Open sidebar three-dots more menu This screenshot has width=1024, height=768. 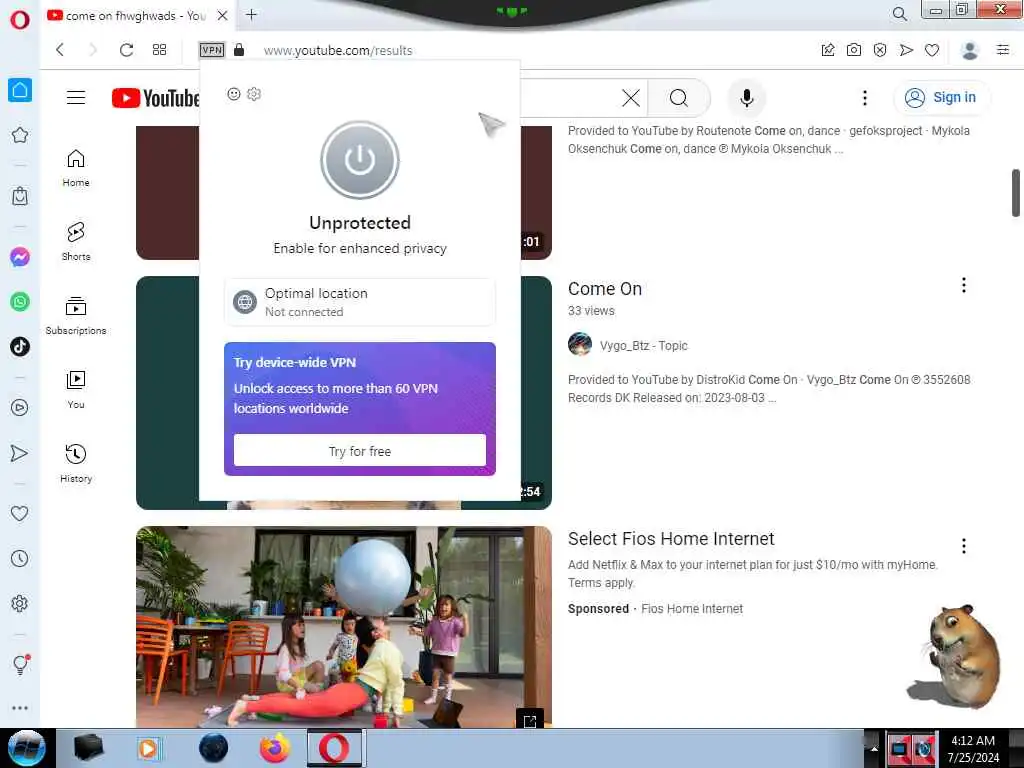[x=20, y=708]
